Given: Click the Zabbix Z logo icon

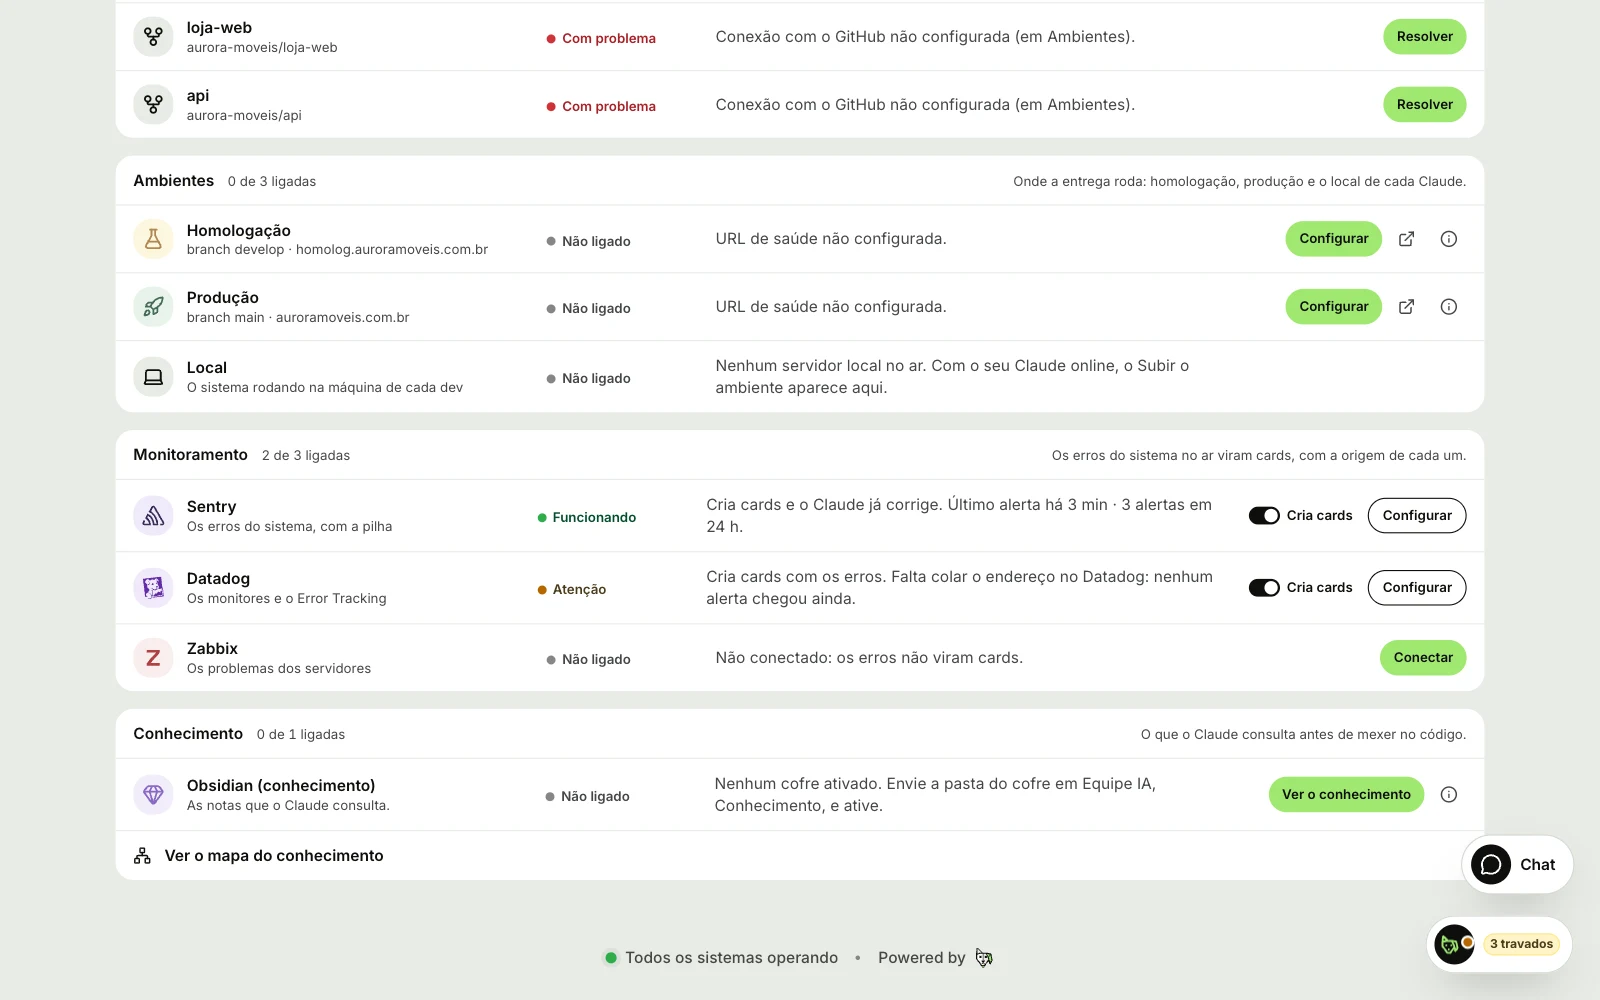Looking at the screenshot, I should pos(153,658).
